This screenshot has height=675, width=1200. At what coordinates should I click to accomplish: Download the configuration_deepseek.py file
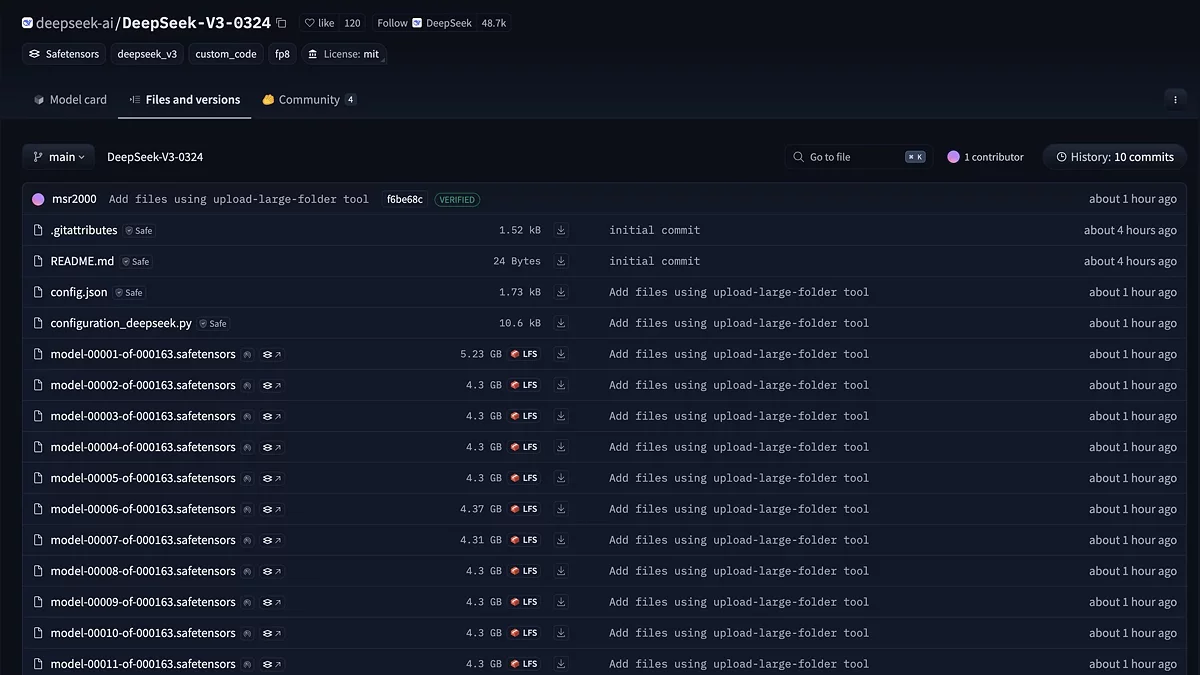pyautogui.click(x=561, y=323)
